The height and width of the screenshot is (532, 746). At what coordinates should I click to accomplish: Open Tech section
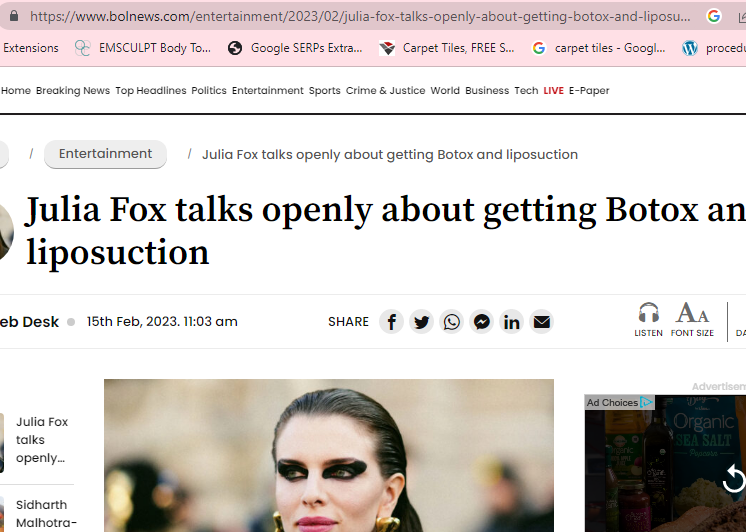click(x=526, y=90)
